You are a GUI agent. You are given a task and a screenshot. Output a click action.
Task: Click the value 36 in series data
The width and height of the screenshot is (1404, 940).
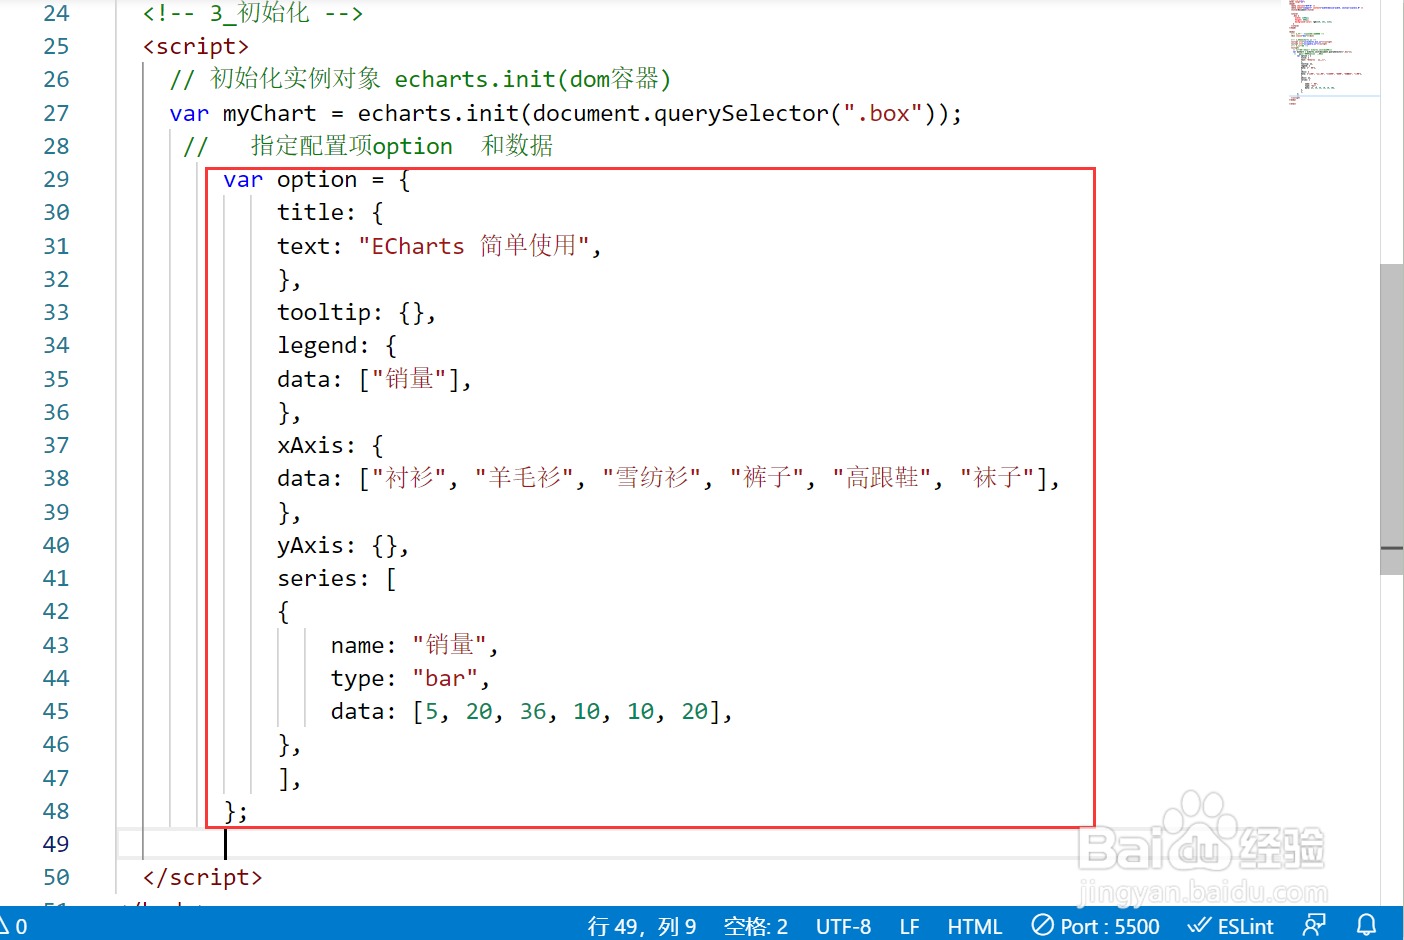point(533,712)
